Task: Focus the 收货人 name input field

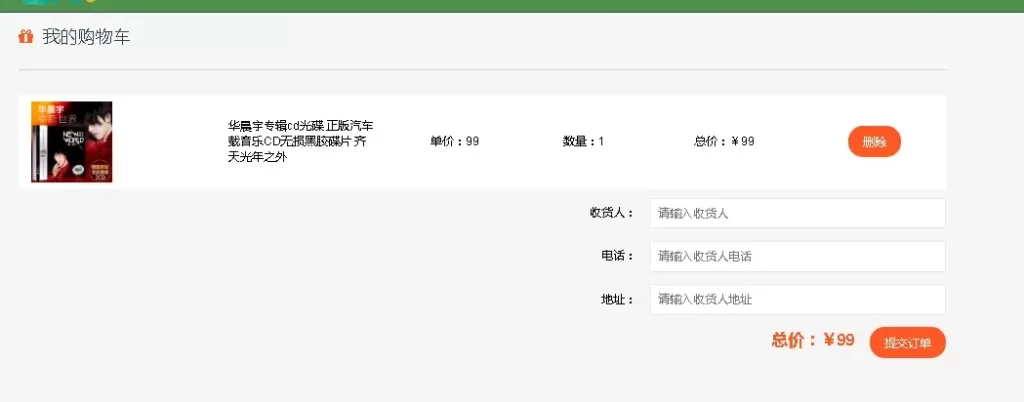Action: pyautogui.click(x=797, y=213)
